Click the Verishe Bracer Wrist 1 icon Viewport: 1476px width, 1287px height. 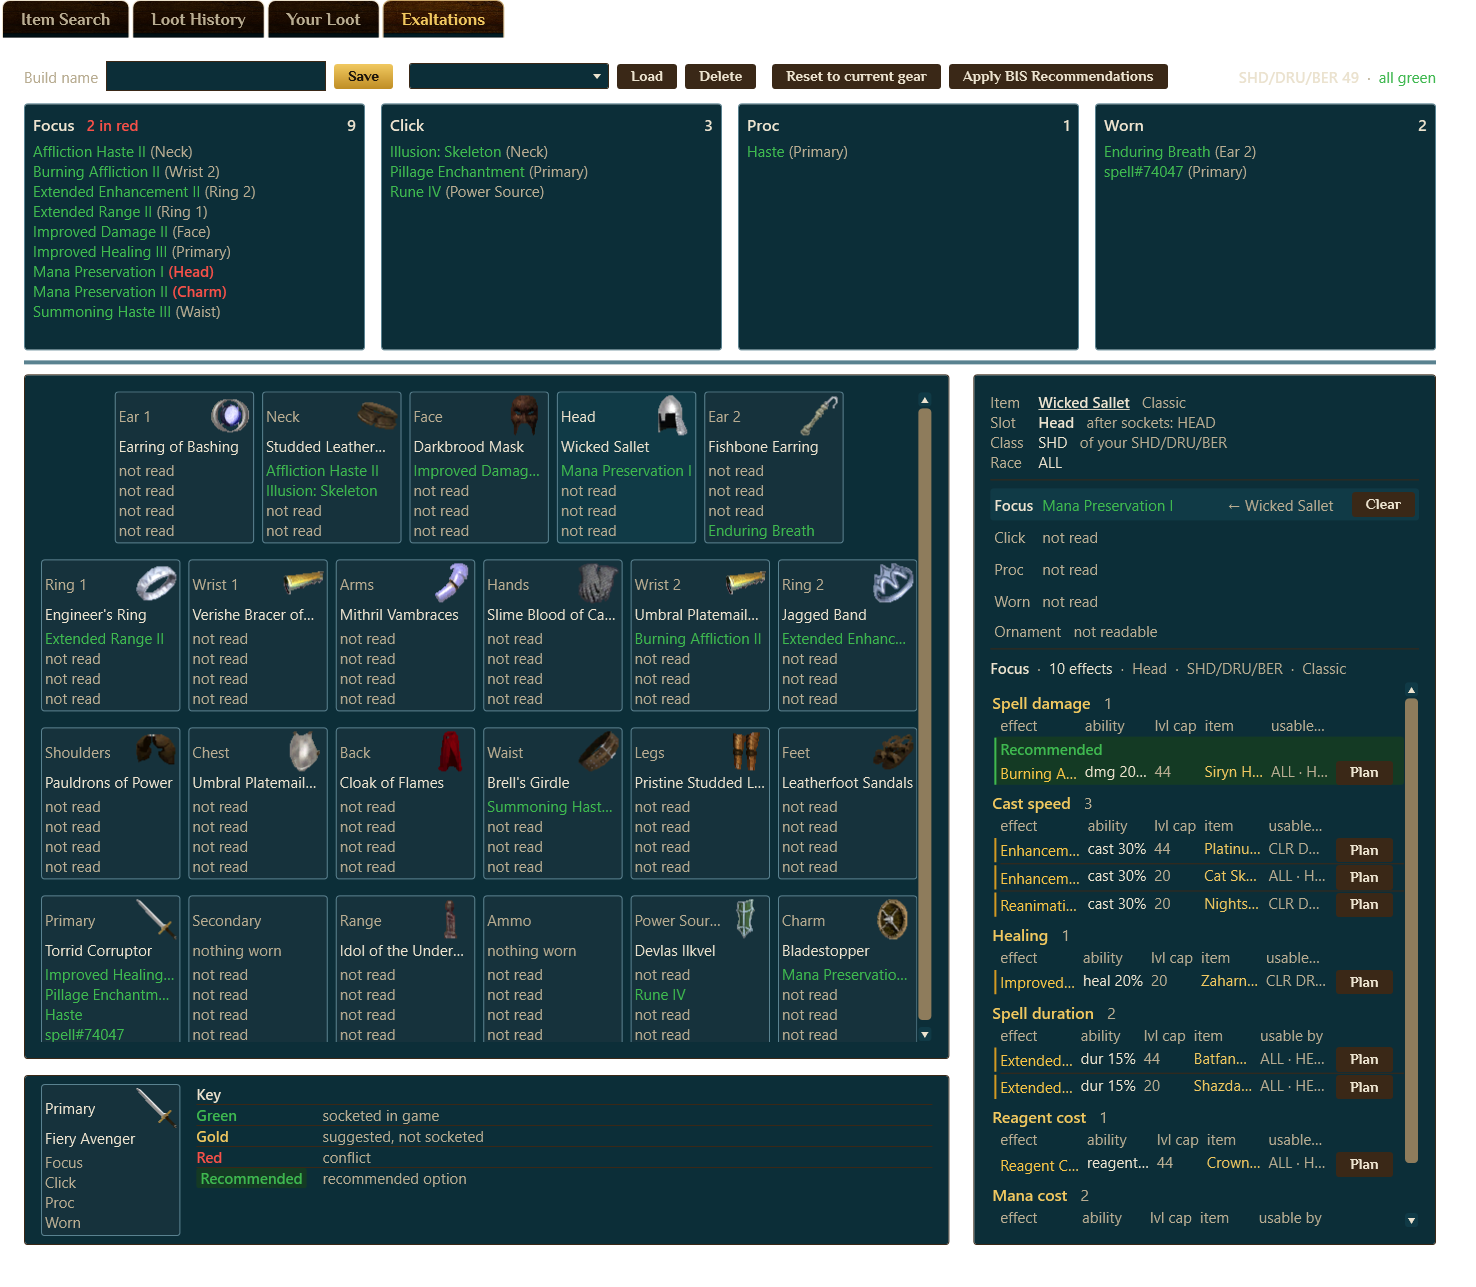pos(304,583)
